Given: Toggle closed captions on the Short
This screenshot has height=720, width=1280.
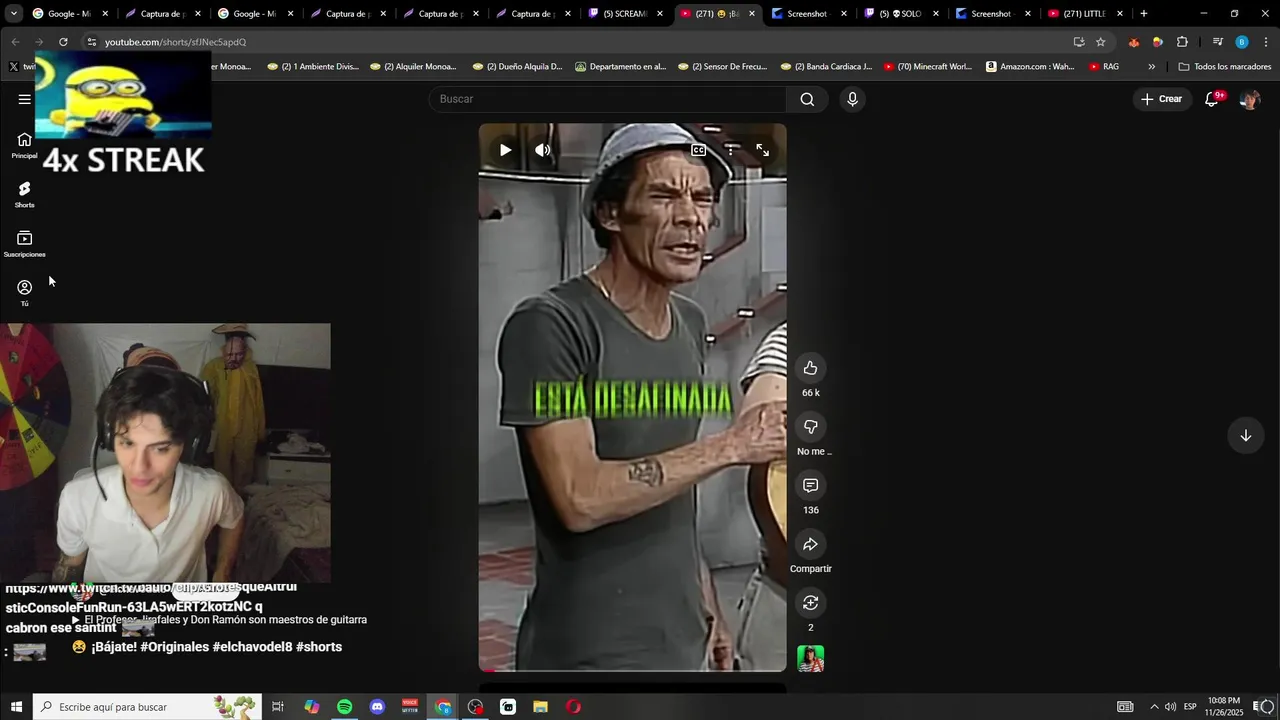Looking at the screenshot, I should [x=699, y=150].
